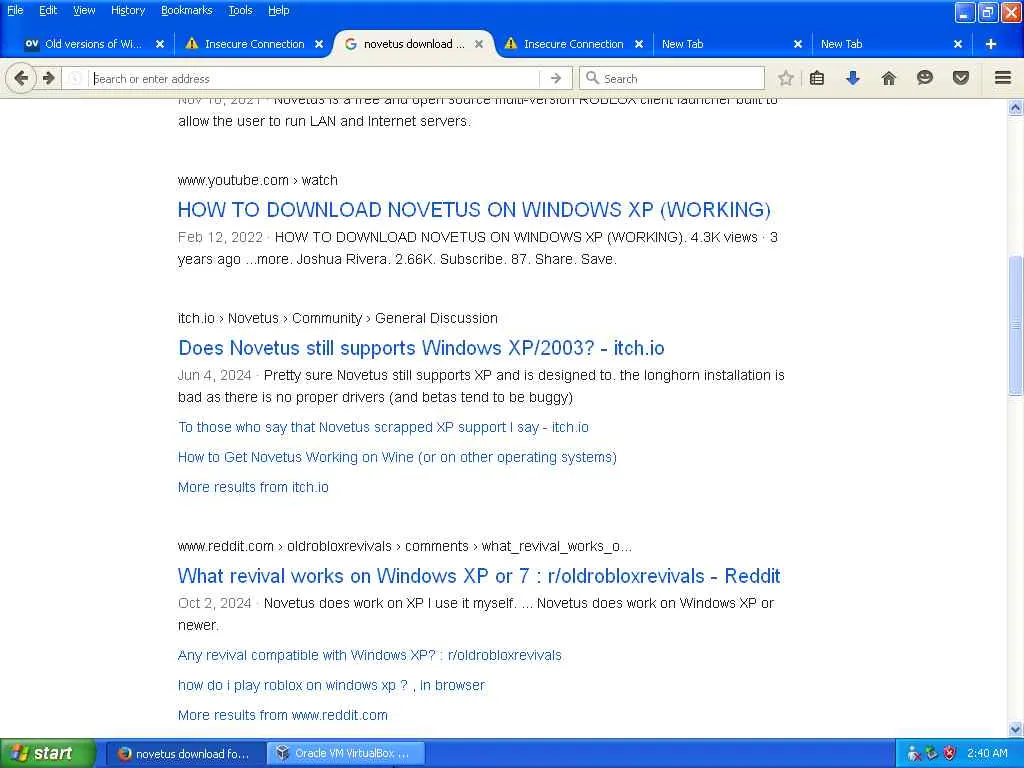The height and width of the screenshot is (768, 1024).
Task: Bookmark this page with the star icon
Action: click(786, 78)
